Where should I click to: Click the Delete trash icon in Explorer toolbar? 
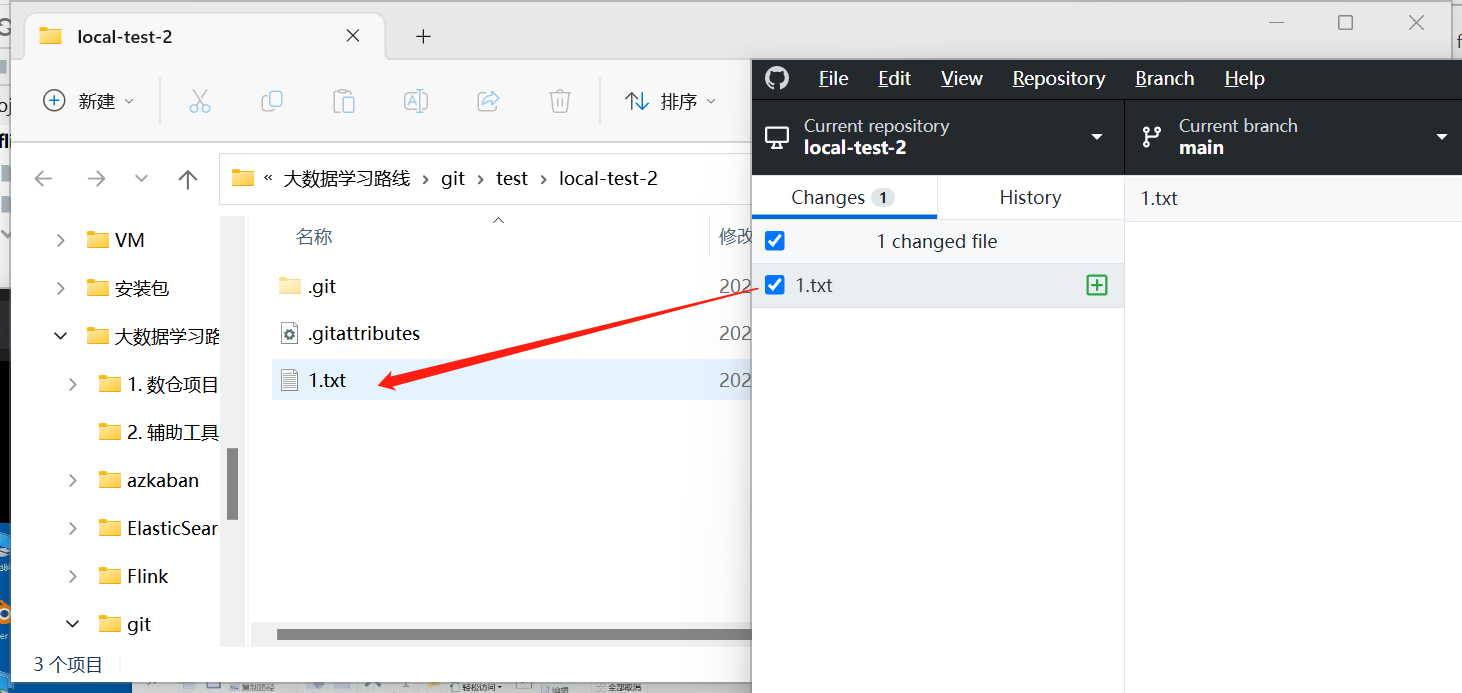pyautogui.click(x=560, y=101)
